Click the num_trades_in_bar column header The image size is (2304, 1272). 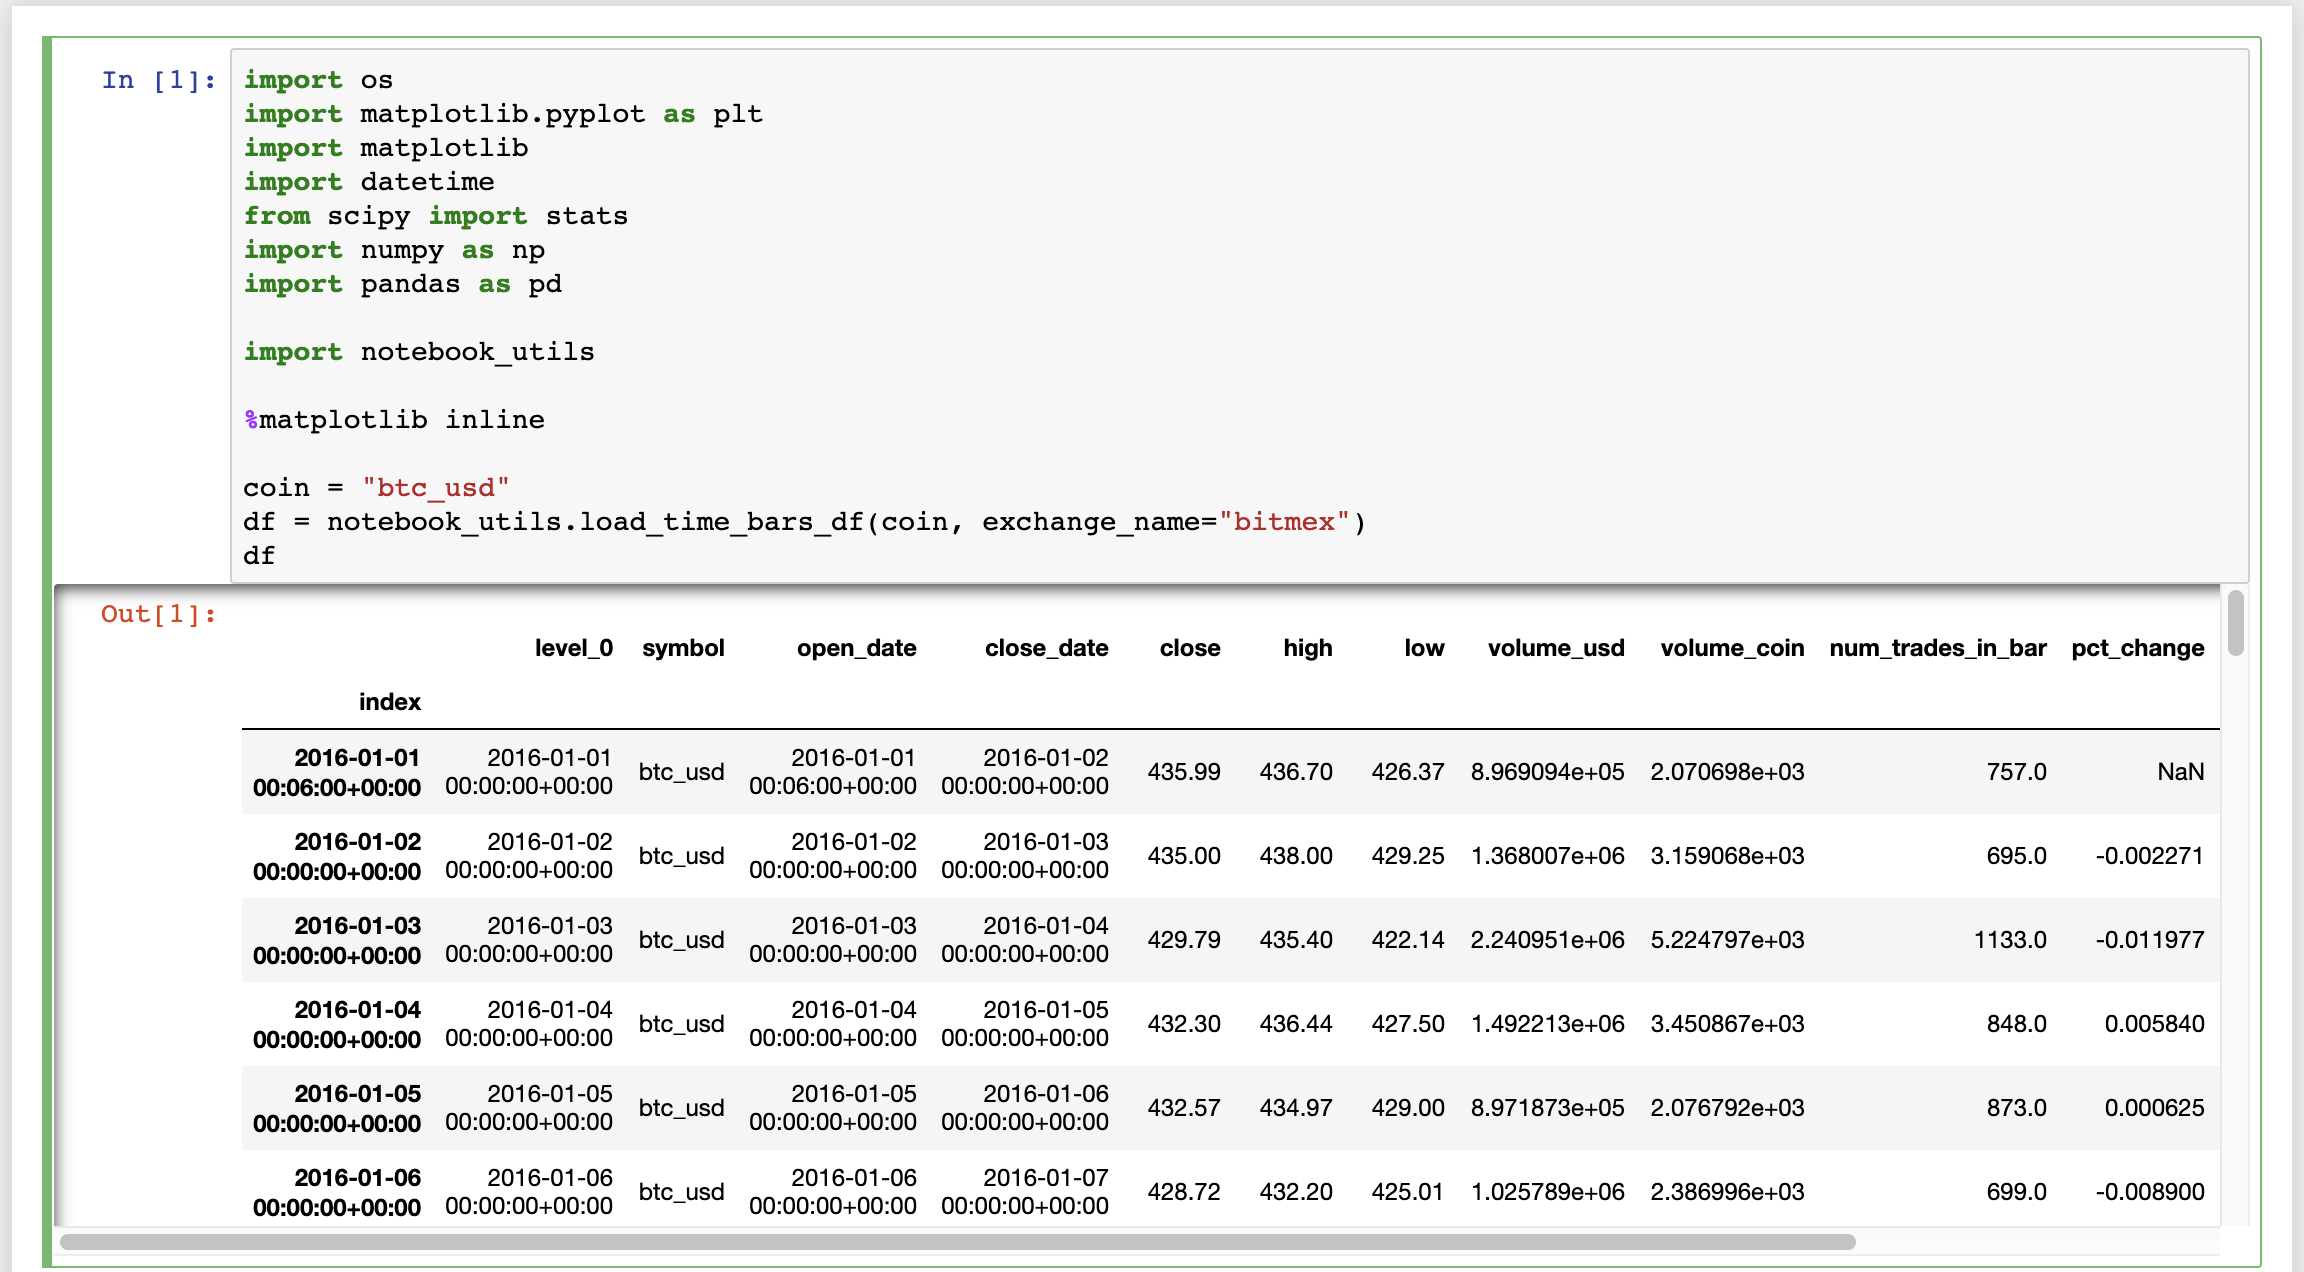1937,648
